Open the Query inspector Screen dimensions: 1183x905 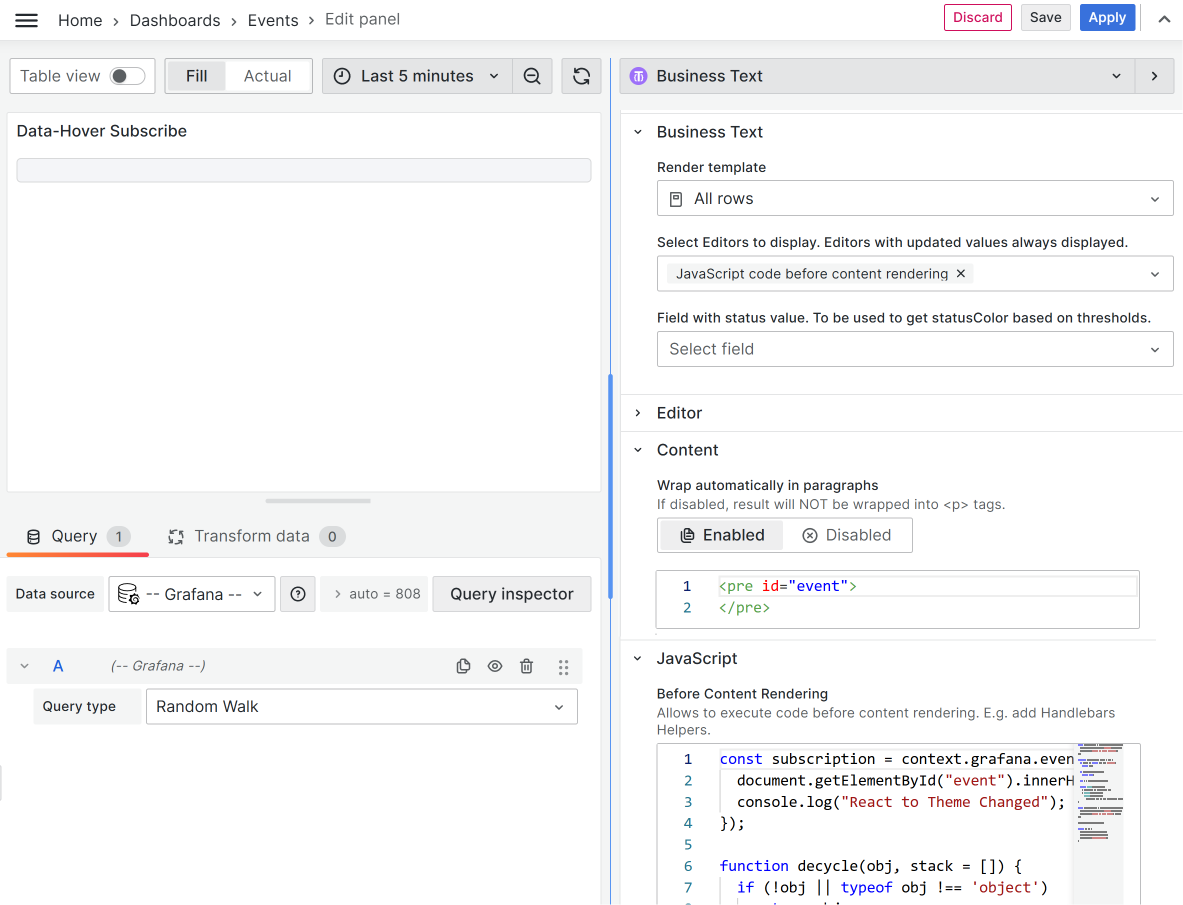511,594
